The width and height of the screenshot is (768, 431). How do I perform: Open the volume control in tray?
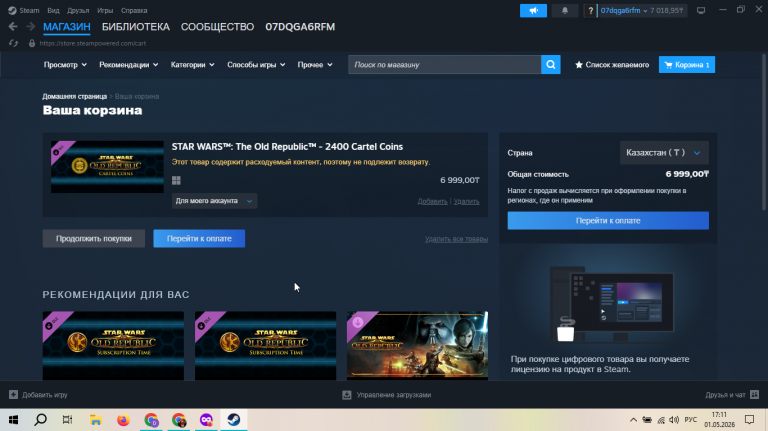[x=674, y=420]
